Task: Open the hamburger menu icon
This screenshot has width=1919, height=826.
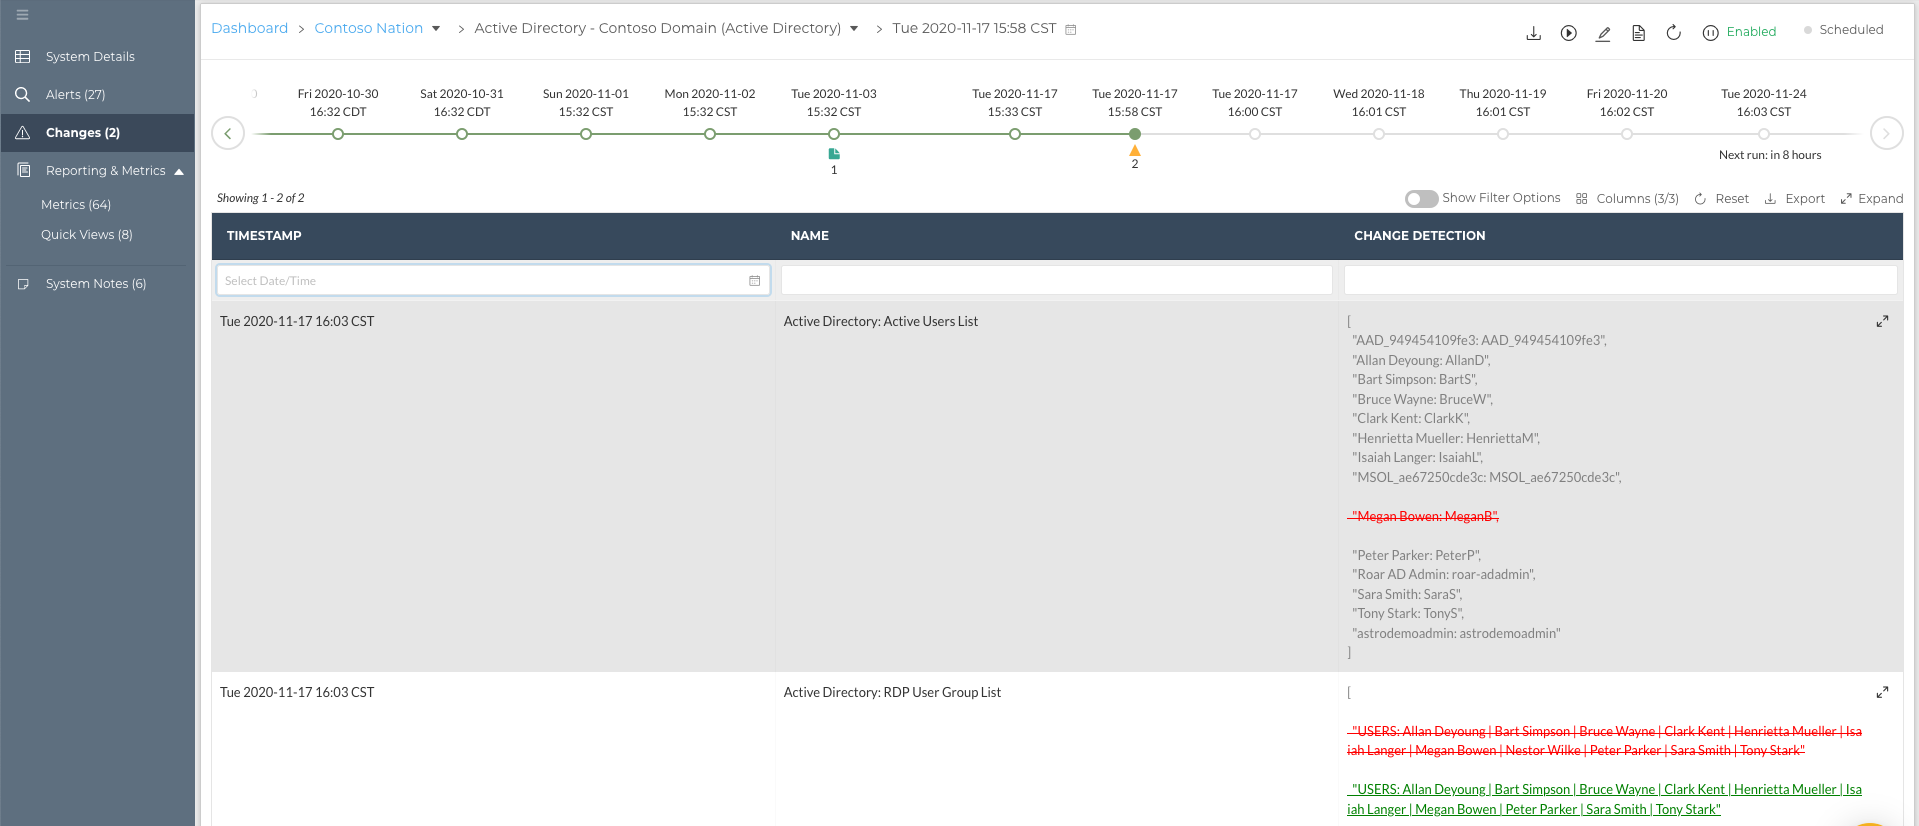Action: coord(22,15)
